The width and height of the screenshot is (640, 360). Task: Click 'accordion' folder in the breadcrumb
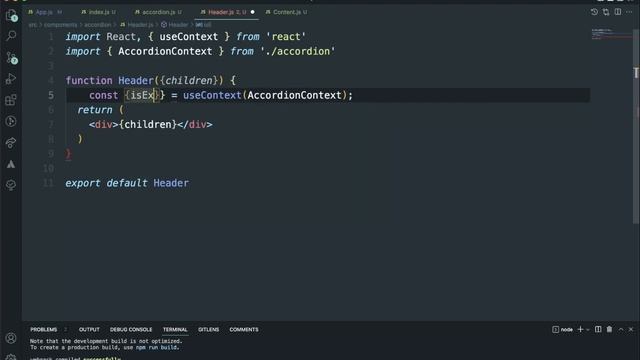click(98, 25)
